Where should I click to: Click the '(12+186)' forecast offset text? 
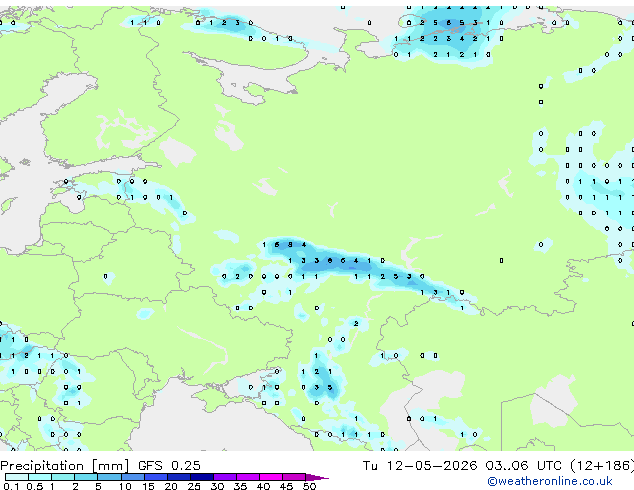click(x=602, y=466)
